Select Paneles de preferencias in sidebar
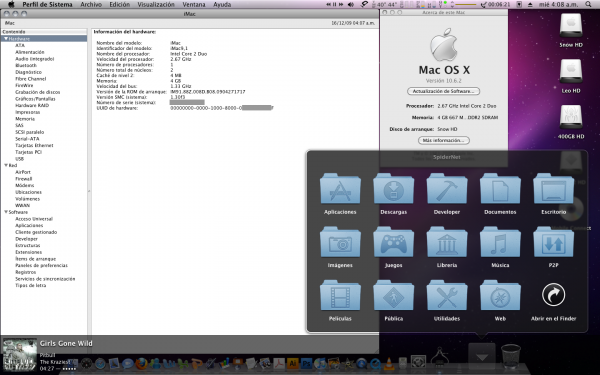The image size is (600, 375). [41, 265]
